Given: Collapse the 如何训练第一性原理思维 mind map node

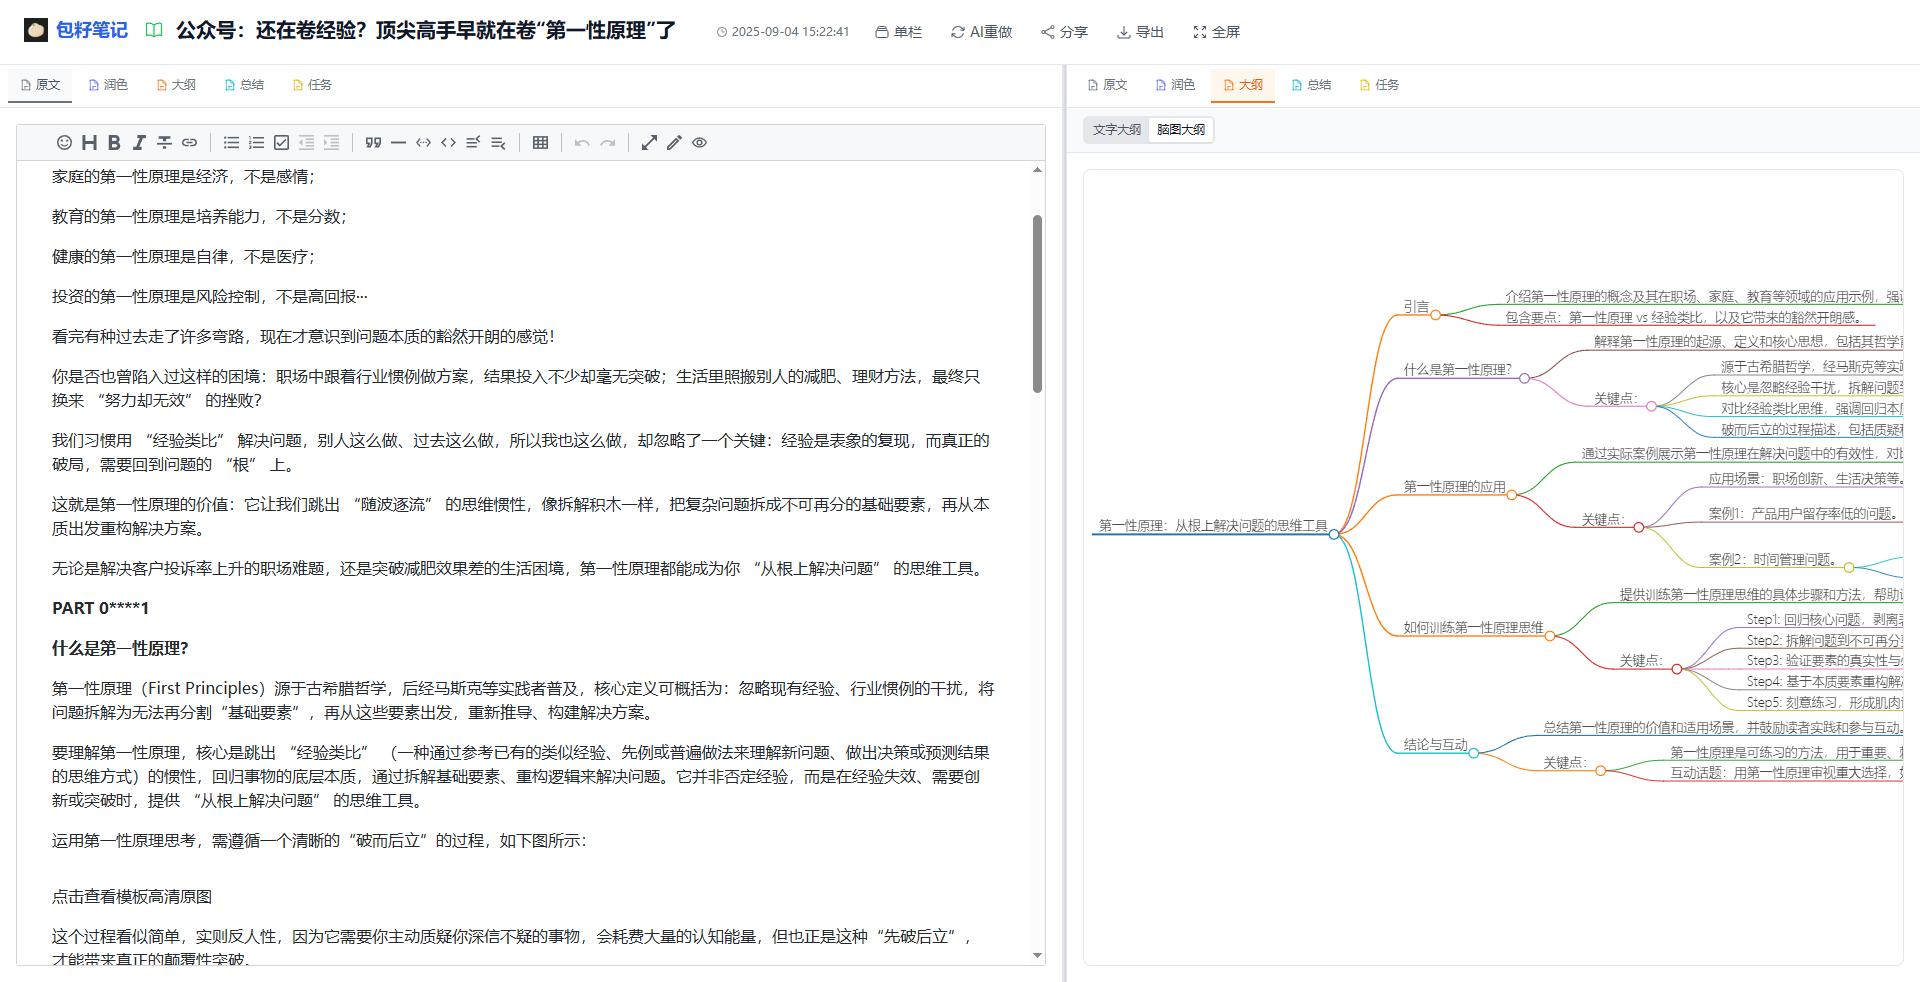Looking at the screenshot, I should click(x=1550, y=636).
